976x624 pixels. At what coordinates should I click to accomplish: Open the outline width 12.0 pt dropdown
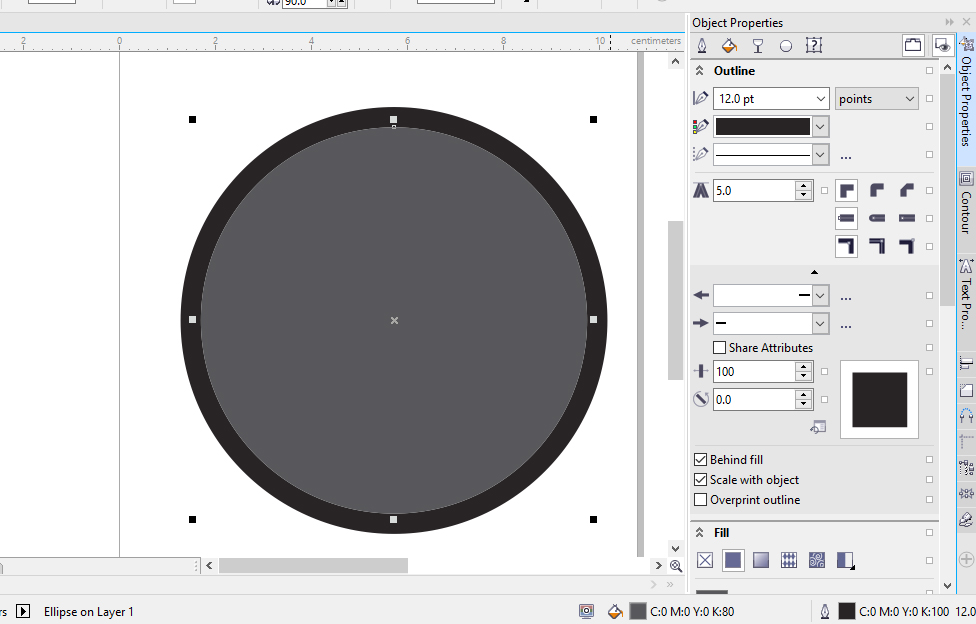(x=820, y=98)
